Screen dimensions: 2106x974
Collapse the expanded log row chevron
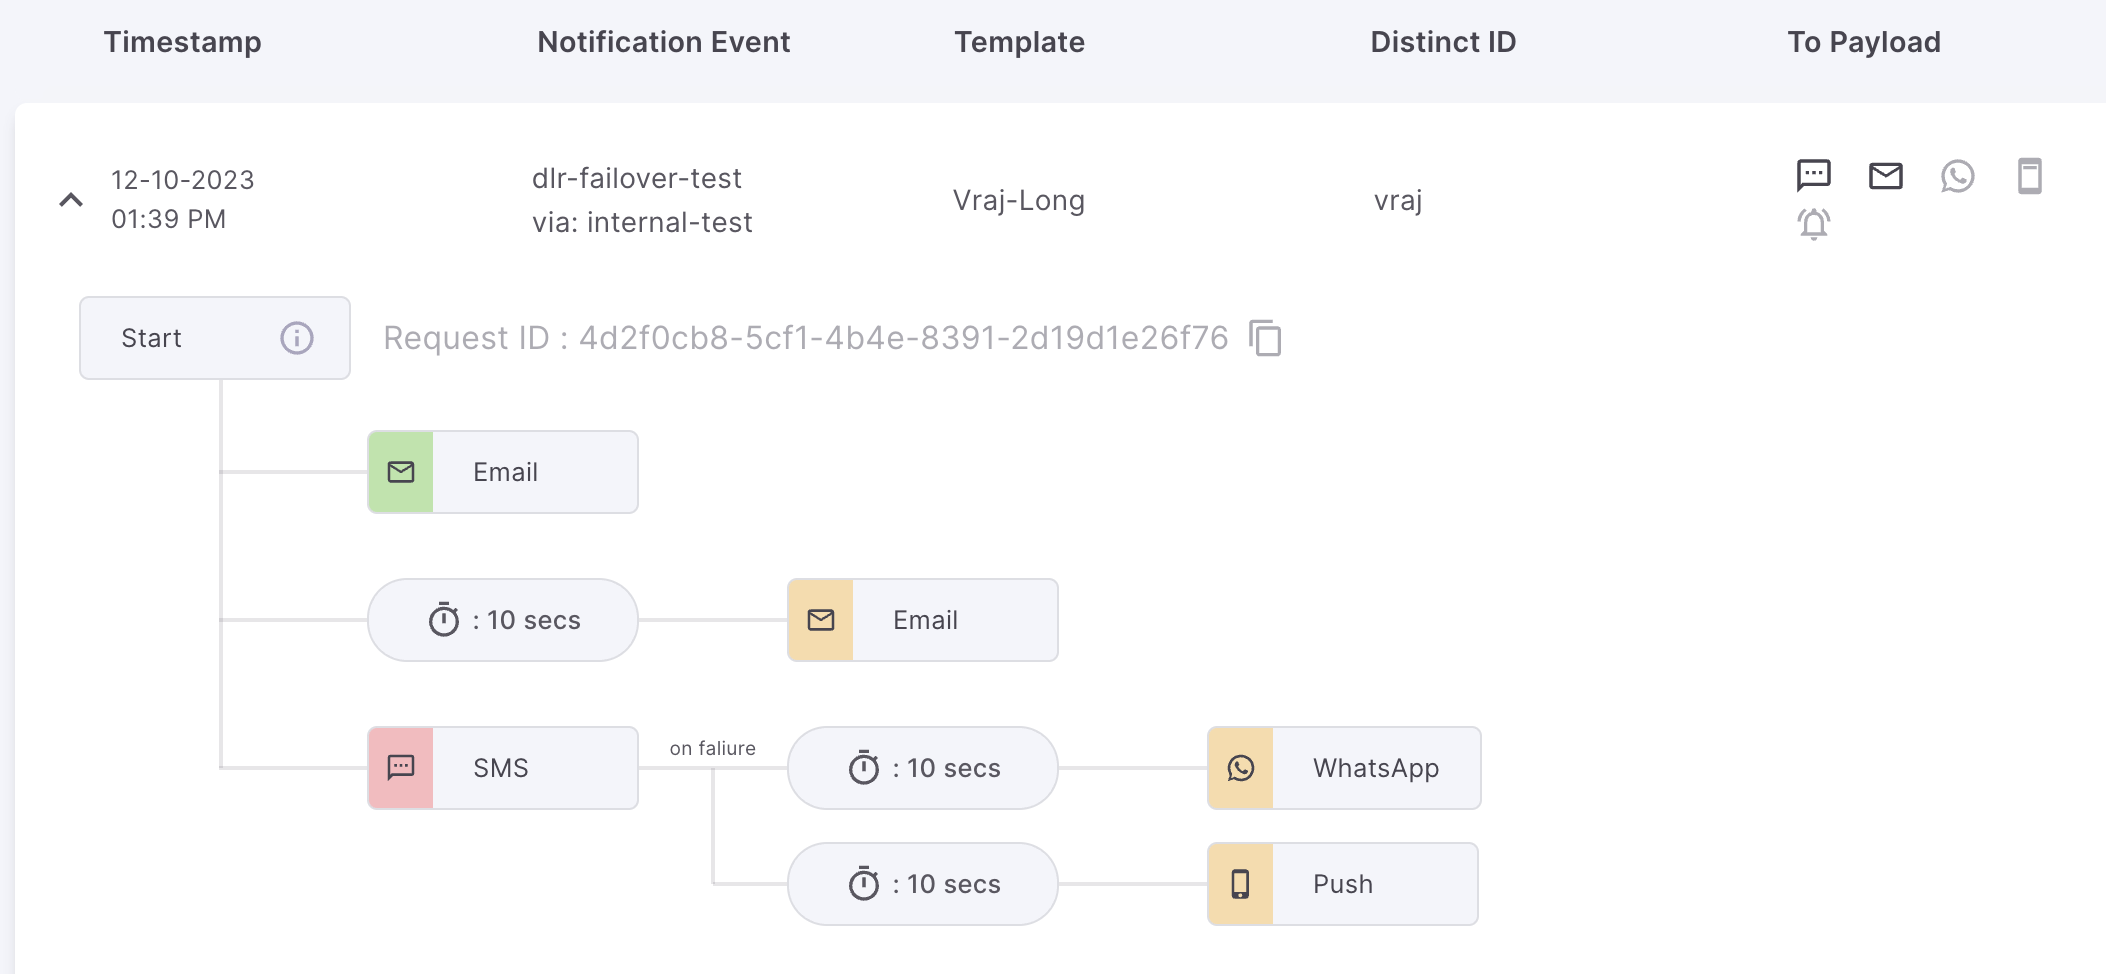(x=71, y=200)
